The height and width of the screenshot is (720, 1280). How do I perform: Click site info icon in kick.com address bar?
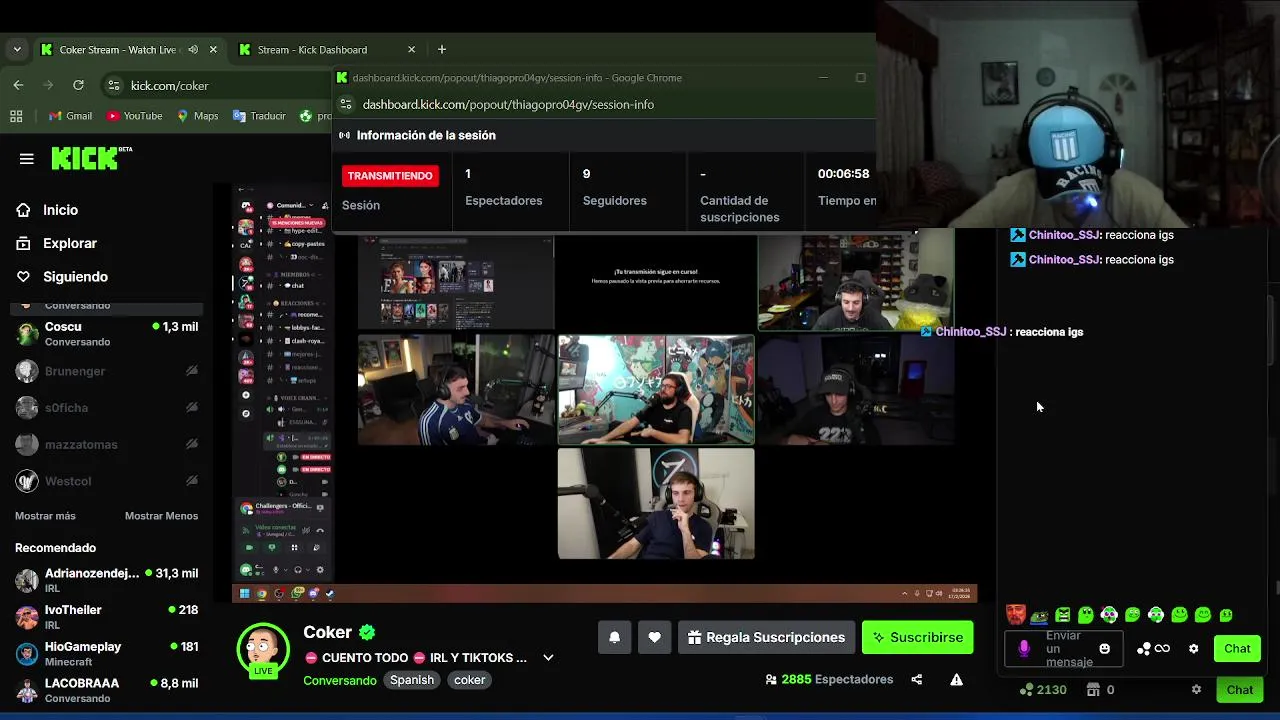(114, 85)
